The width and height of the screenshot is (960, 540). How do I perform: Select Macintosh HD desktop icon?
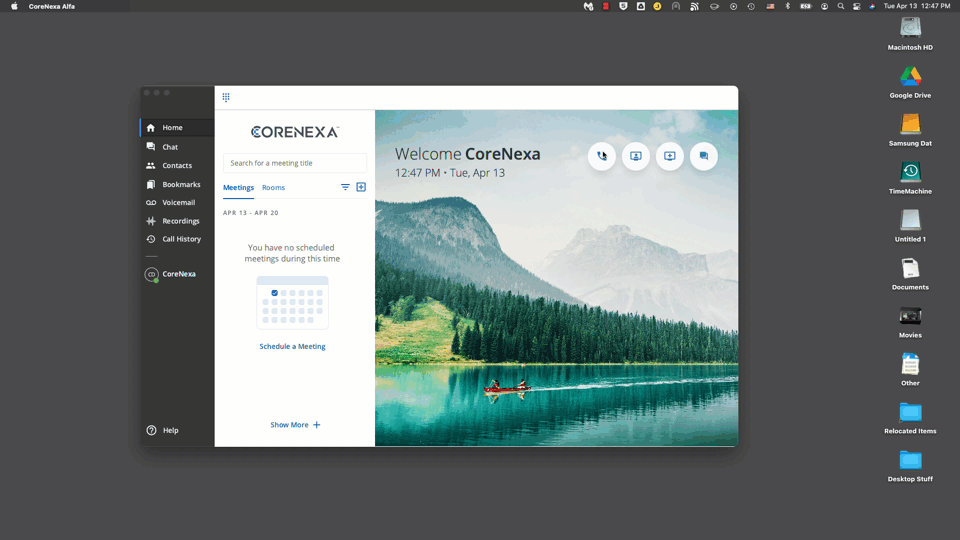(x=910, y=34)
